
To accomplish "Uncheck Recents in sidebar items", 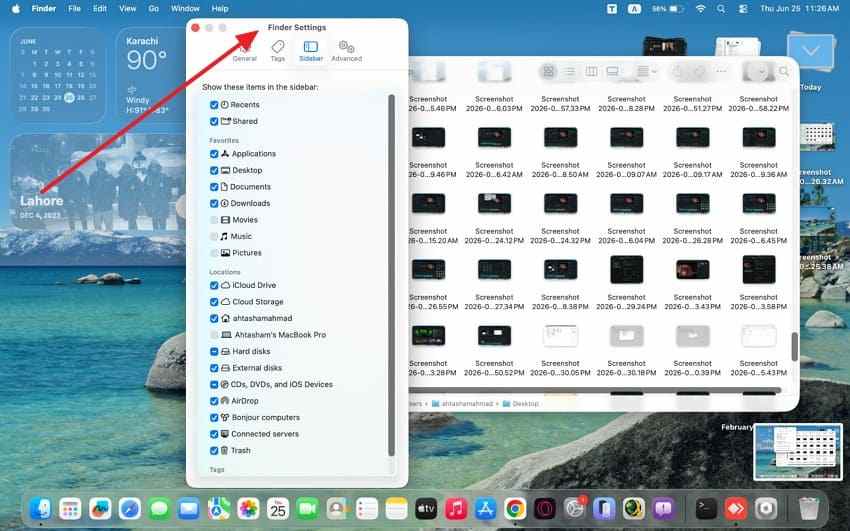I will pyautogui.click(x=214, y=105).
